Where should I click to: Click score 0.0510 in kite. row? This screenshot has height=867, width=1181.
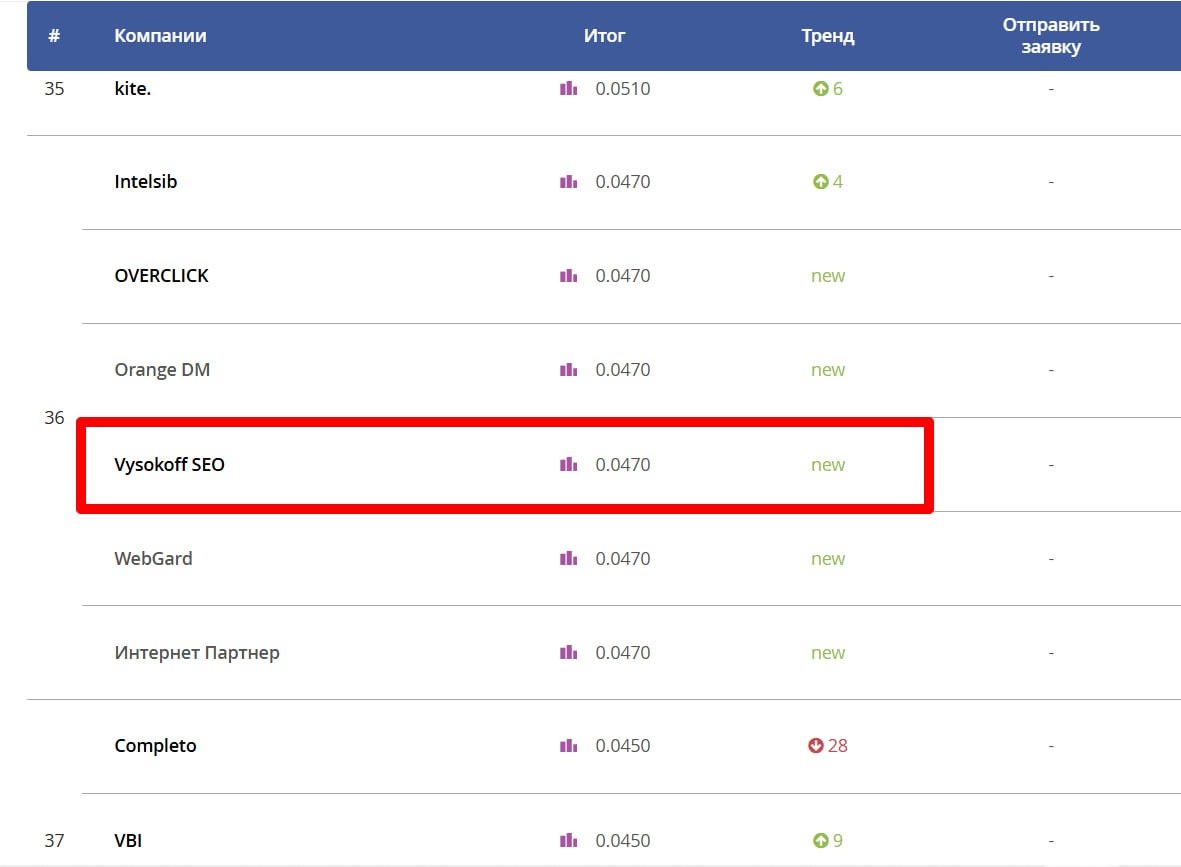623,89
